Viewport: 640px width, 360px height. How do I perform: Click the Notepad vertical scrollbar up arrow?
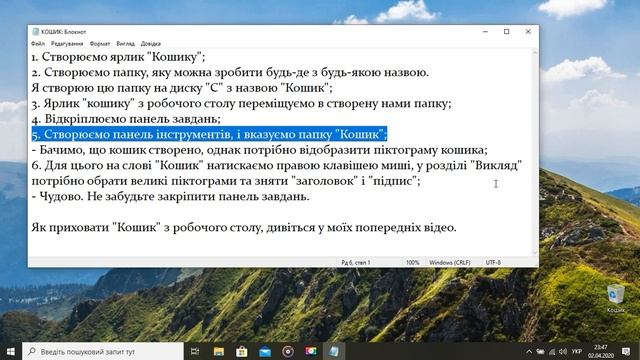535,52
